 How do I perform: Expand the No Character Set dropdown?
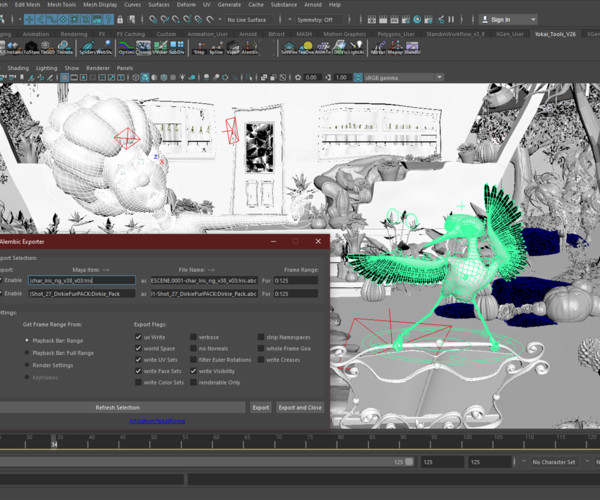555,462
